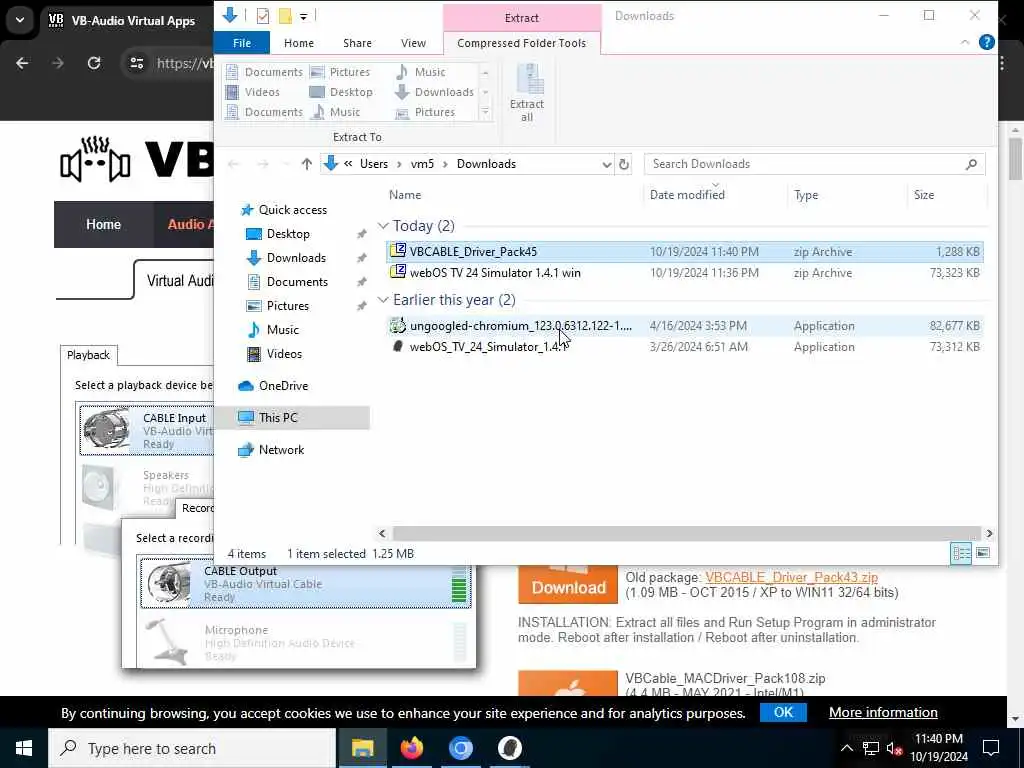Open address bar history dropdown
1024x768 pixels.
[607, 164]
